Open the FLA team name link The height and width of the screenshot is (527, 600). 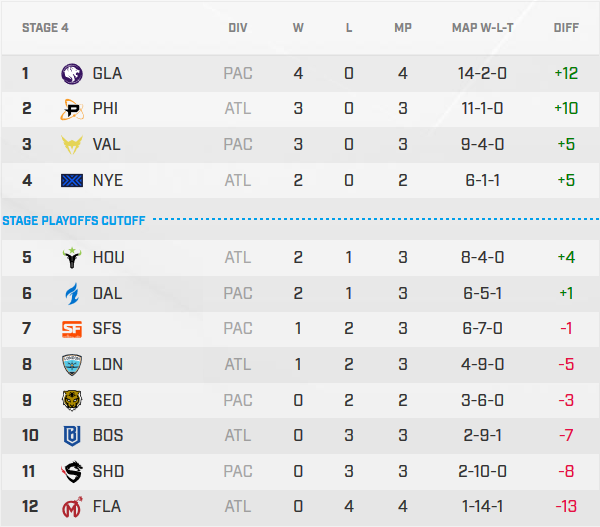tap(106, 506)
